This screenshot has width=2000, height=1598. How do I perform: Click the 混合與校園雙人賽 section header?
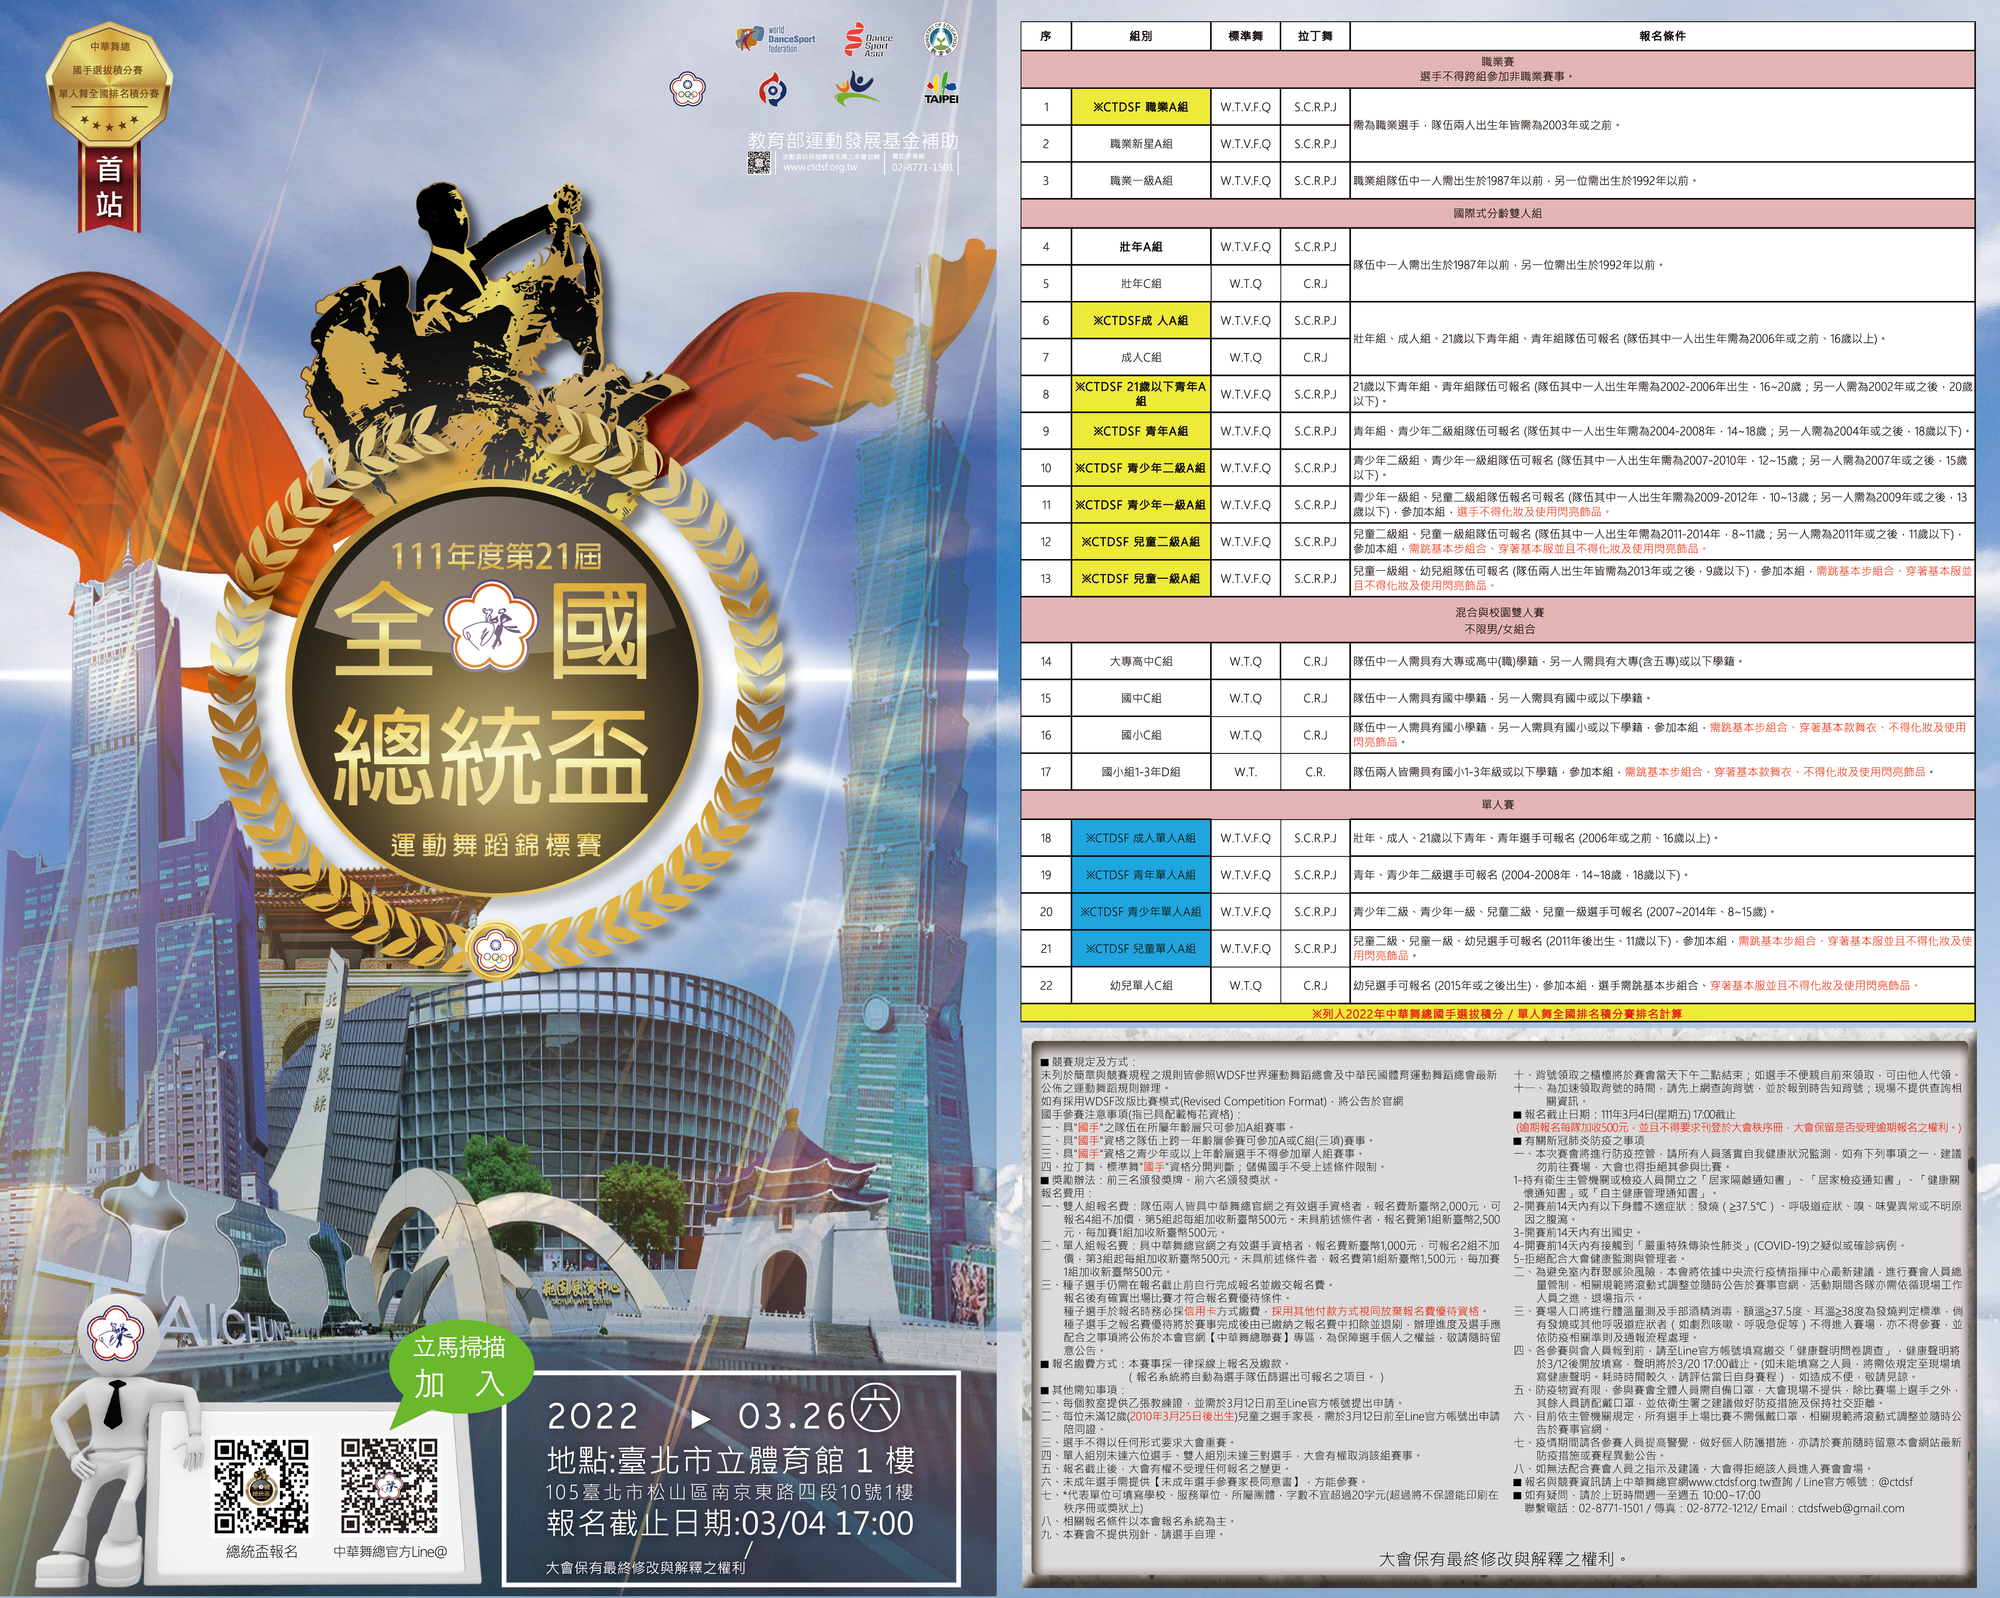coord(1498,620)
